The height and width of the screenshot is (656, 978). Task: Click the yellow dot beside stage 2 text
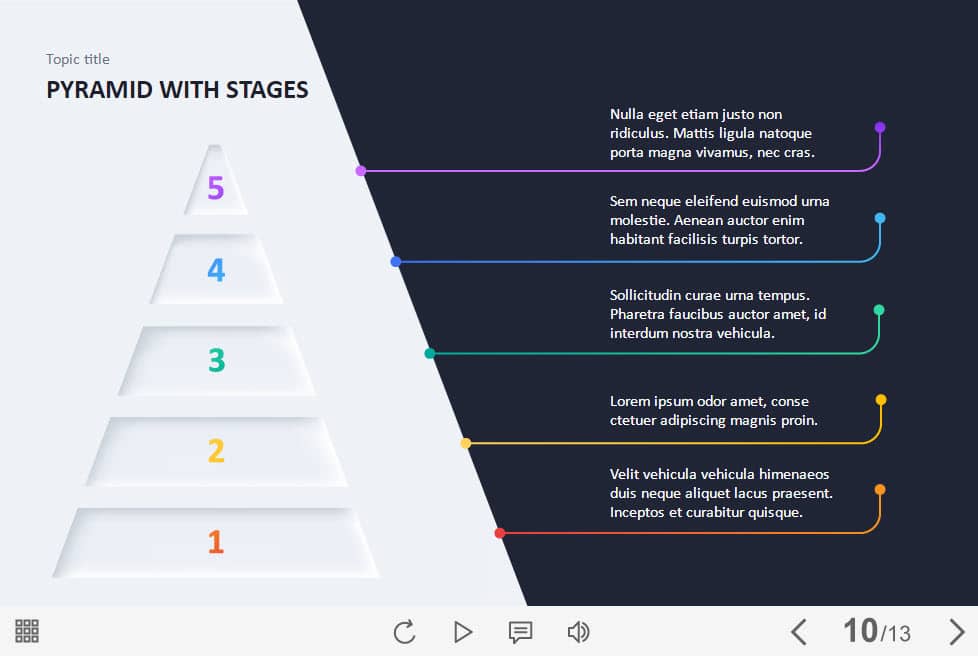click(881, 400)
